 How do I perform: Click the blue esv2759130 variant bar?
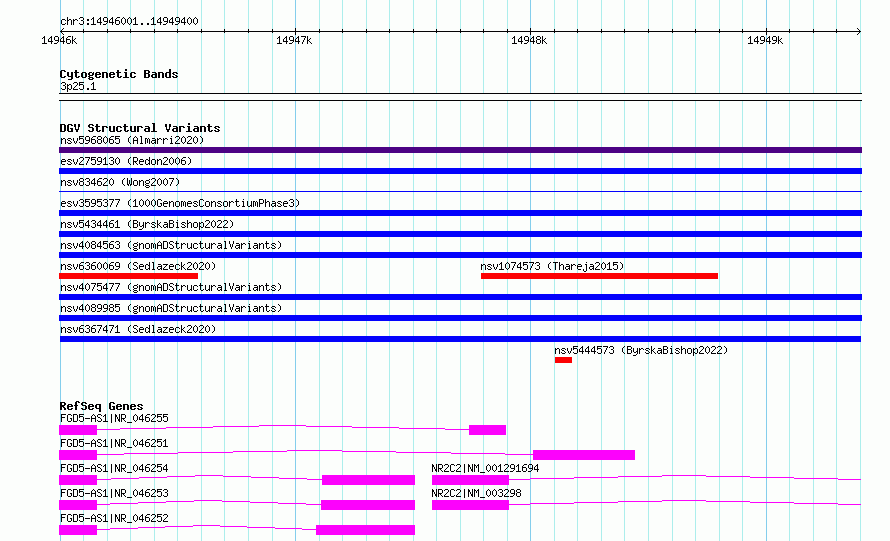(460, 171)
